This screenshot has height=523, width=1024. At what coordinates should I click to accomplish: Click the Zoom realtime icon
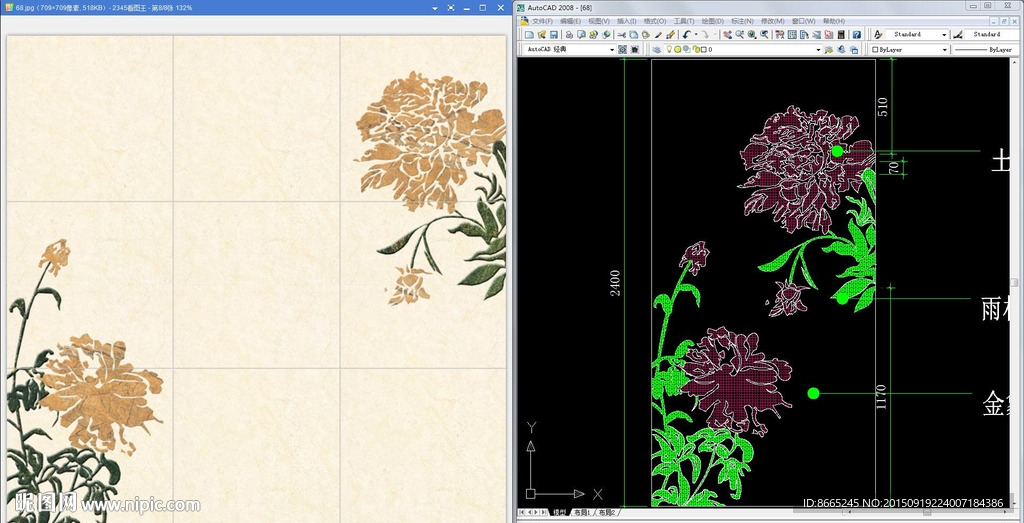coord(740,35)
